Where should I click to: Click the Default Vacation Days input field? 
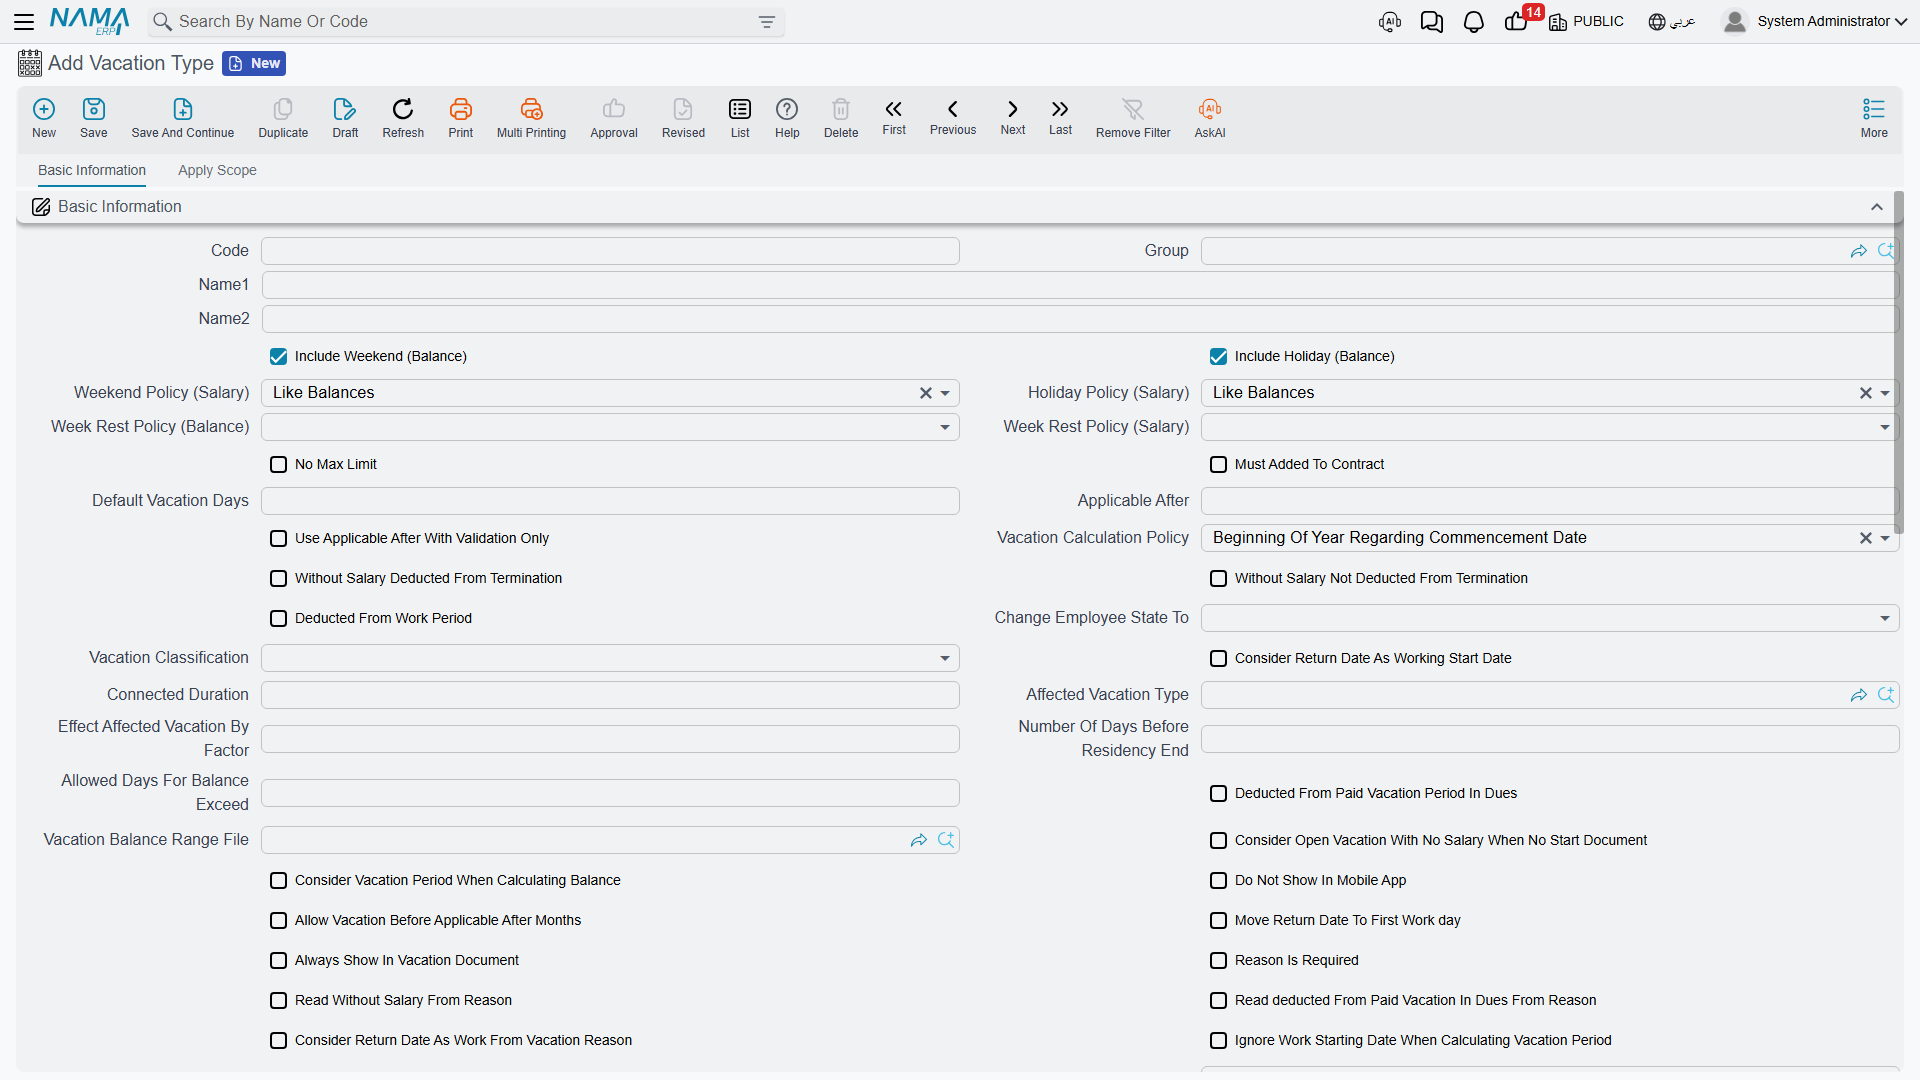pyautogui.click(x=610, y=501)
